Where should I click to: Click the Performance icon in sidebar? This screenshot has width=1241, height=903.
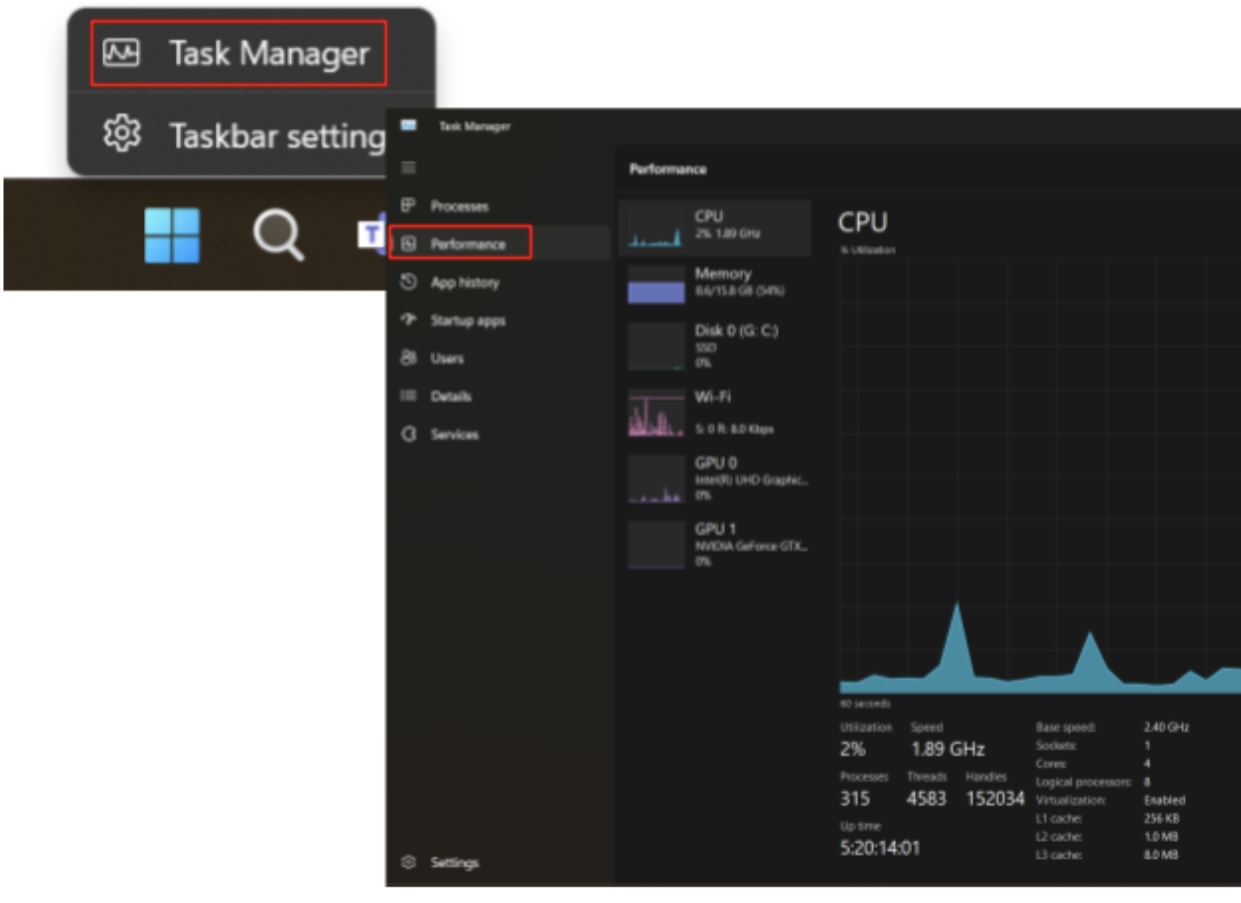point(408,244)
